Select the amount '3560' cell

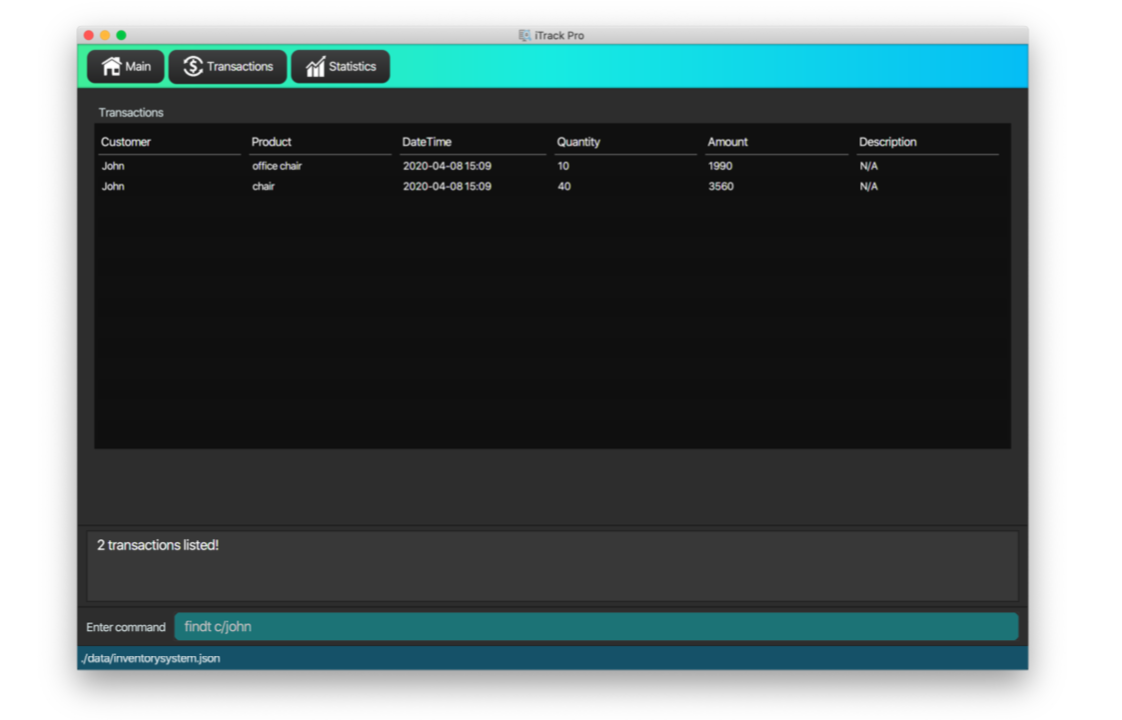tap(721, 186)
